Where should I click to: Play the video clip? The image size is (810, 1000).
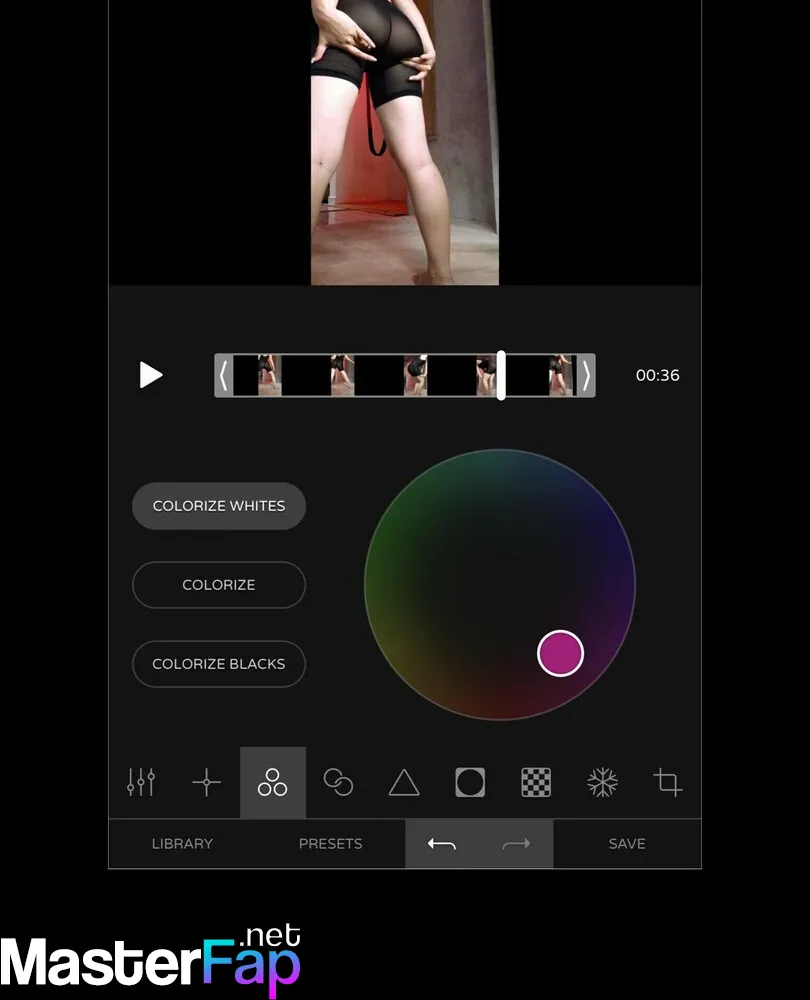[x=151, y=375]
